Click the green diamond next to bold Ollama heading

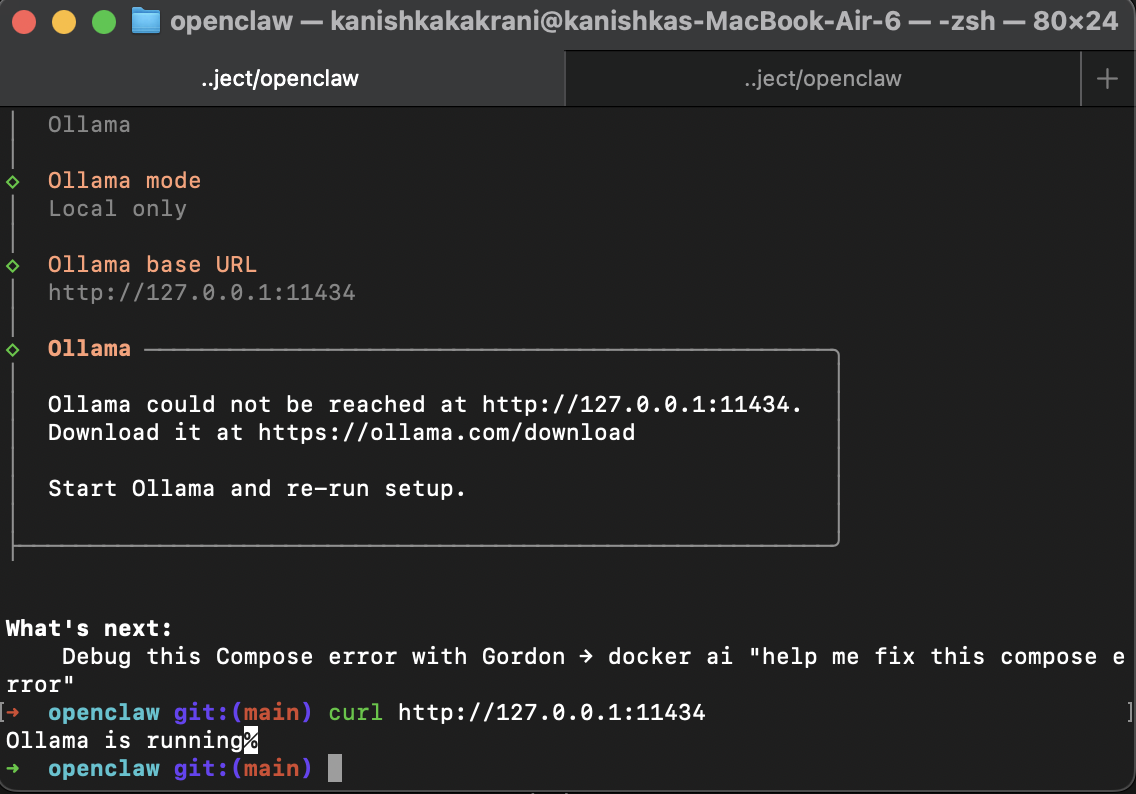[13, 349]
